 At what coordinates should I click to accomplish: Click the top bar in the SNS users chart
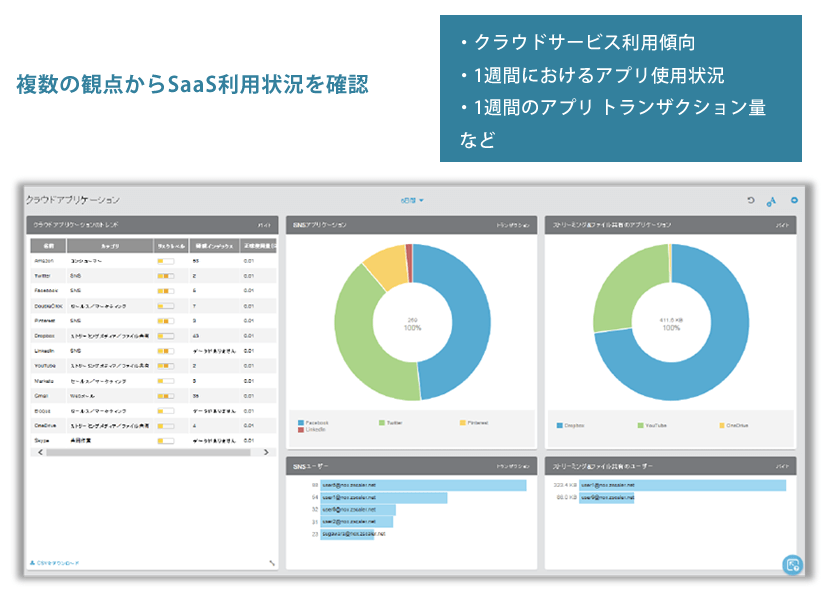[423, 485]
